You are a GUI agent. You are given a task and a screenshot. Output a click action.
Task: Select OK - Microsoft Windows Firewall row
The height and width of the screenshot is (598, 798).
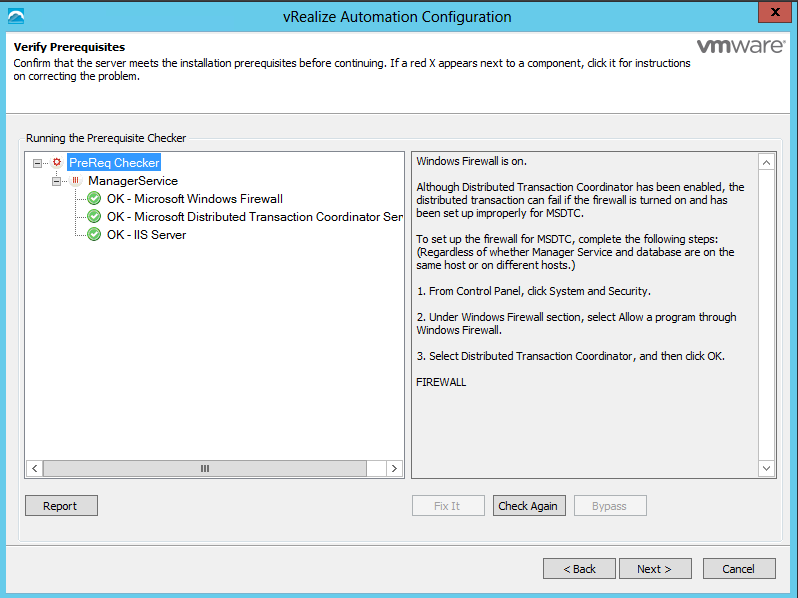click(x=195, y=198)
